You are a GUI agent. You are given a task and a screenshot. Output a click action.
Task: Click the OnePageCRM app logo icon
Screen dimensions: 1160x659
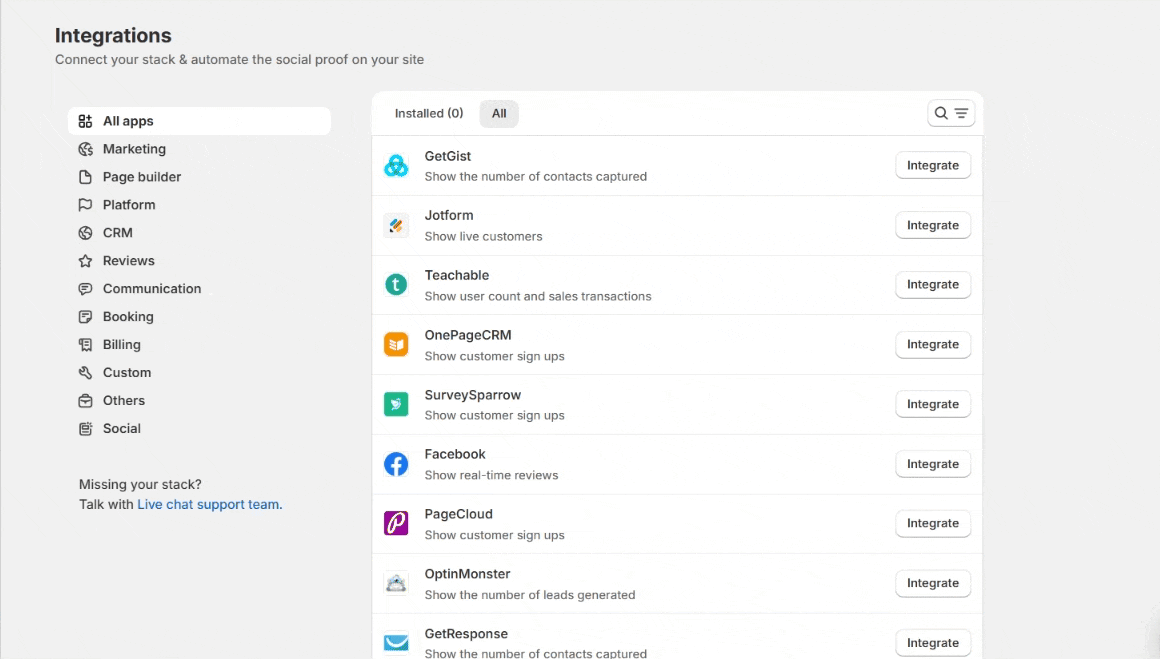[x=396, y=345]
